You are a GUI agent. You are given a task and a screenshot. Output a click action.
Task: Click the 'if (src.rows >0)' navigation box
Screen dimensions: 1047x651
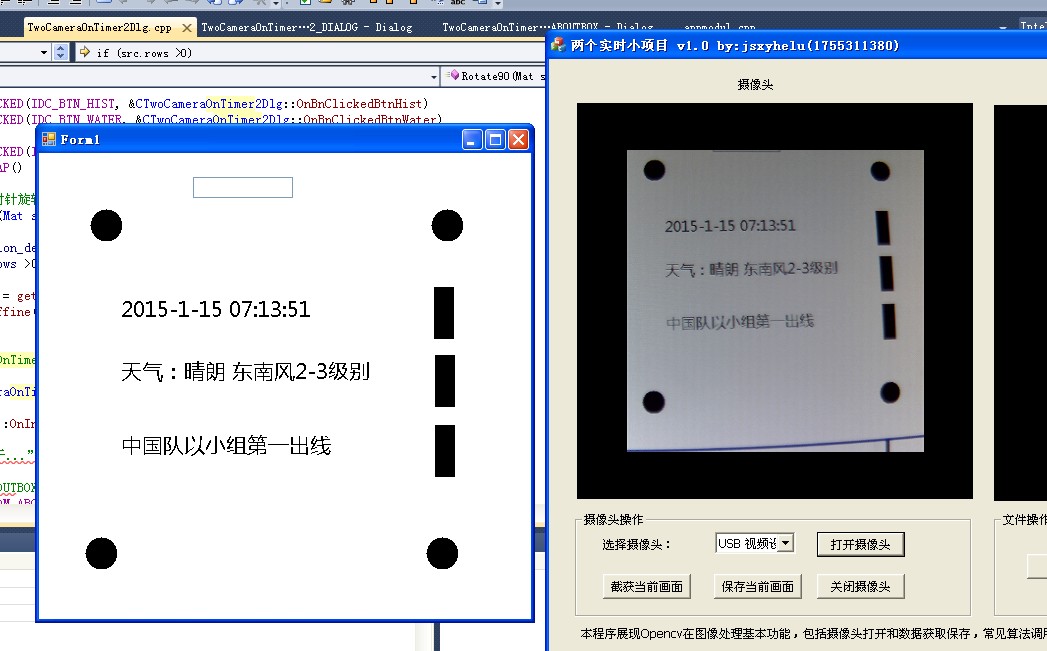click(x=309, y=52)
